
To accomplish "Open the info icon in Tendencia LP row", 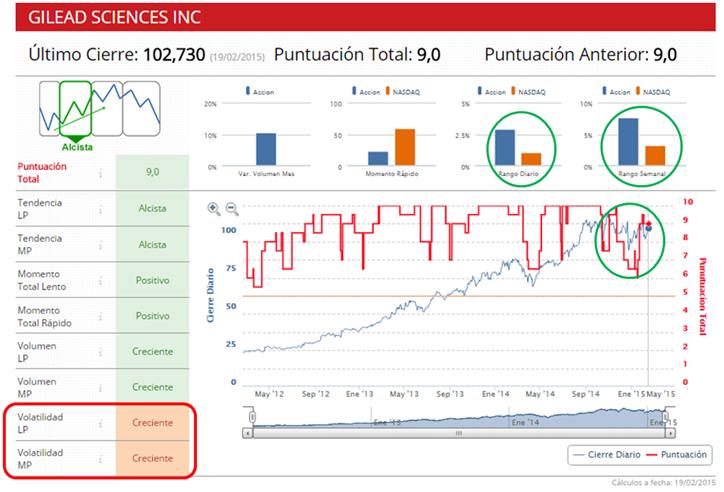I will (x=100, y=209).
